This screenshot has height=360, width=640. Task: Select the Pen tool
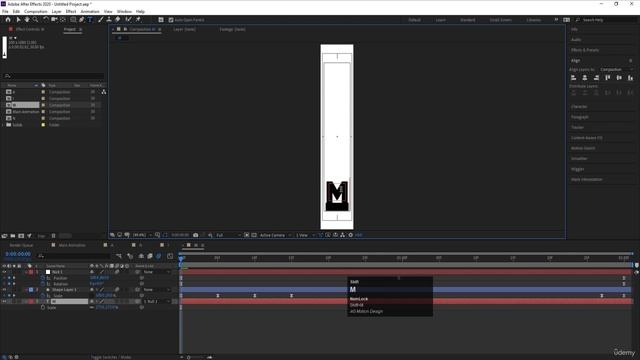point(82,19)
